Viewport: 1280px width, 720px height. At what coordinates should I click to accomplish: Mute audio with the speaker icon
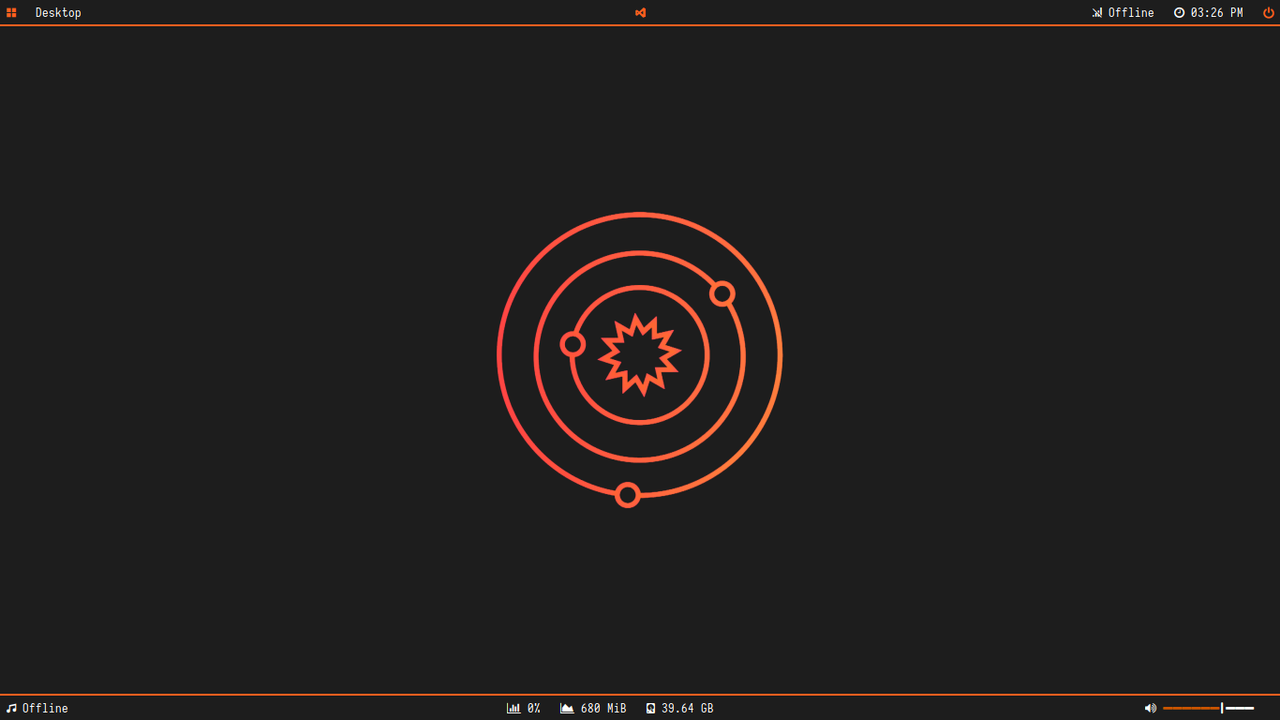[x=1150, y=708]
